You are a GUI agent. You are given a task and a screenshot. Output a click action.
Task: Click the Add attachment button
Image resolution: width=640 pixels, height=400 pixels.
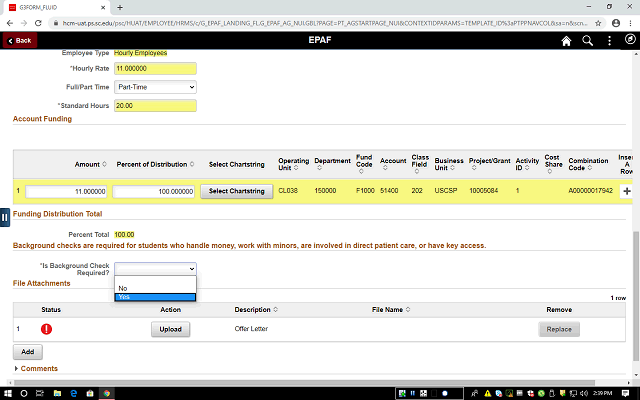pyautogui.click(x=28, y=352)
